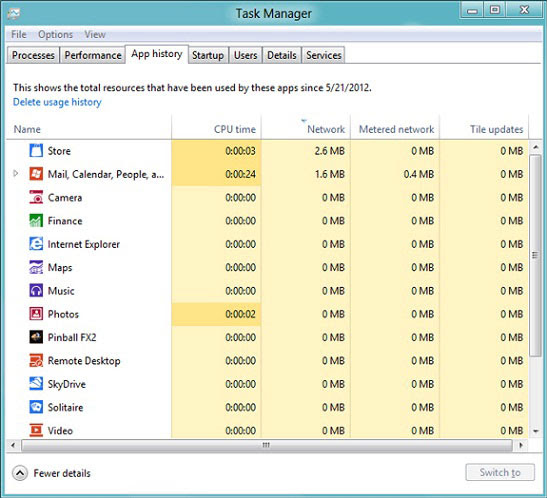Sort by the Network column header

point(326,129)
